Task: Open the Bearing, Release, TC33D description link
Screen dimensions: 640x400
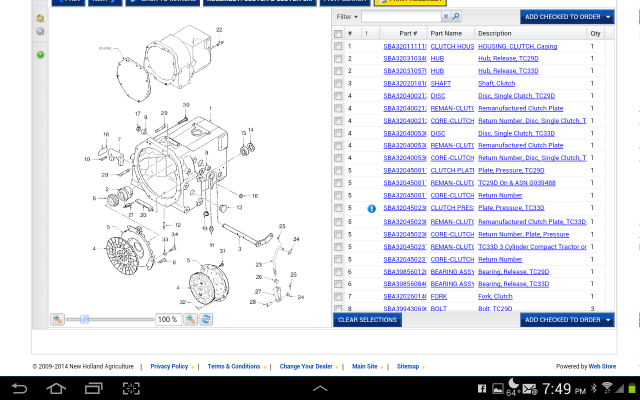Action: pyautogui.click(x=513, y=284)
